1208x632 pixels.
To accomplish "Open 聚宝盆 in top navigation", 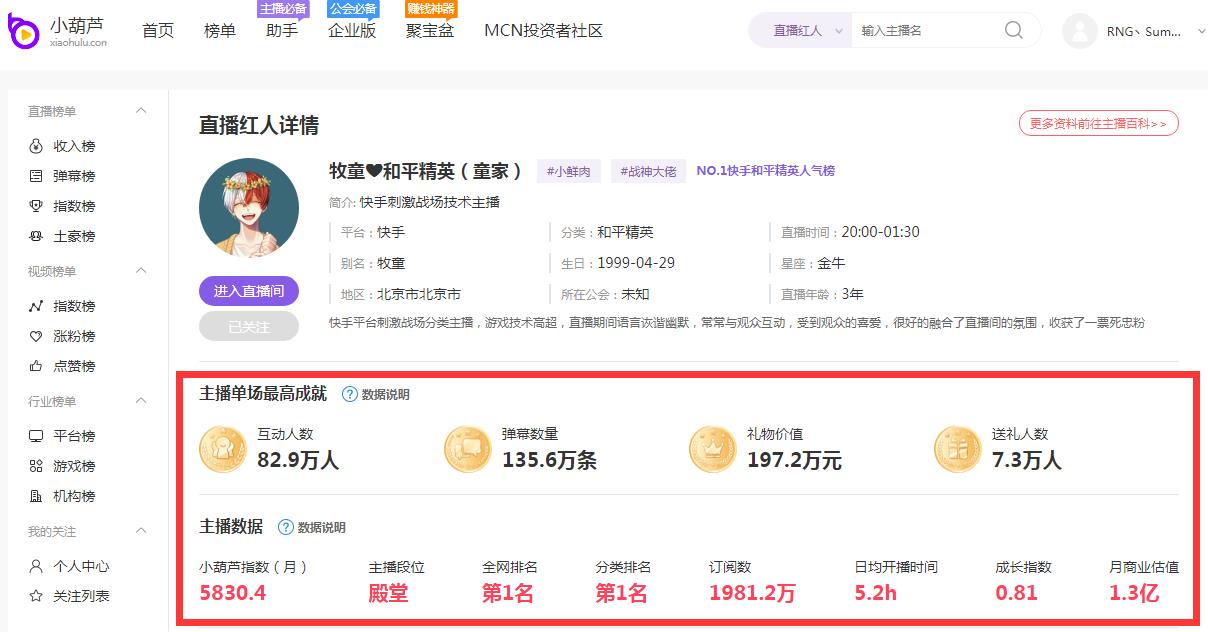I will pos(430,31).
